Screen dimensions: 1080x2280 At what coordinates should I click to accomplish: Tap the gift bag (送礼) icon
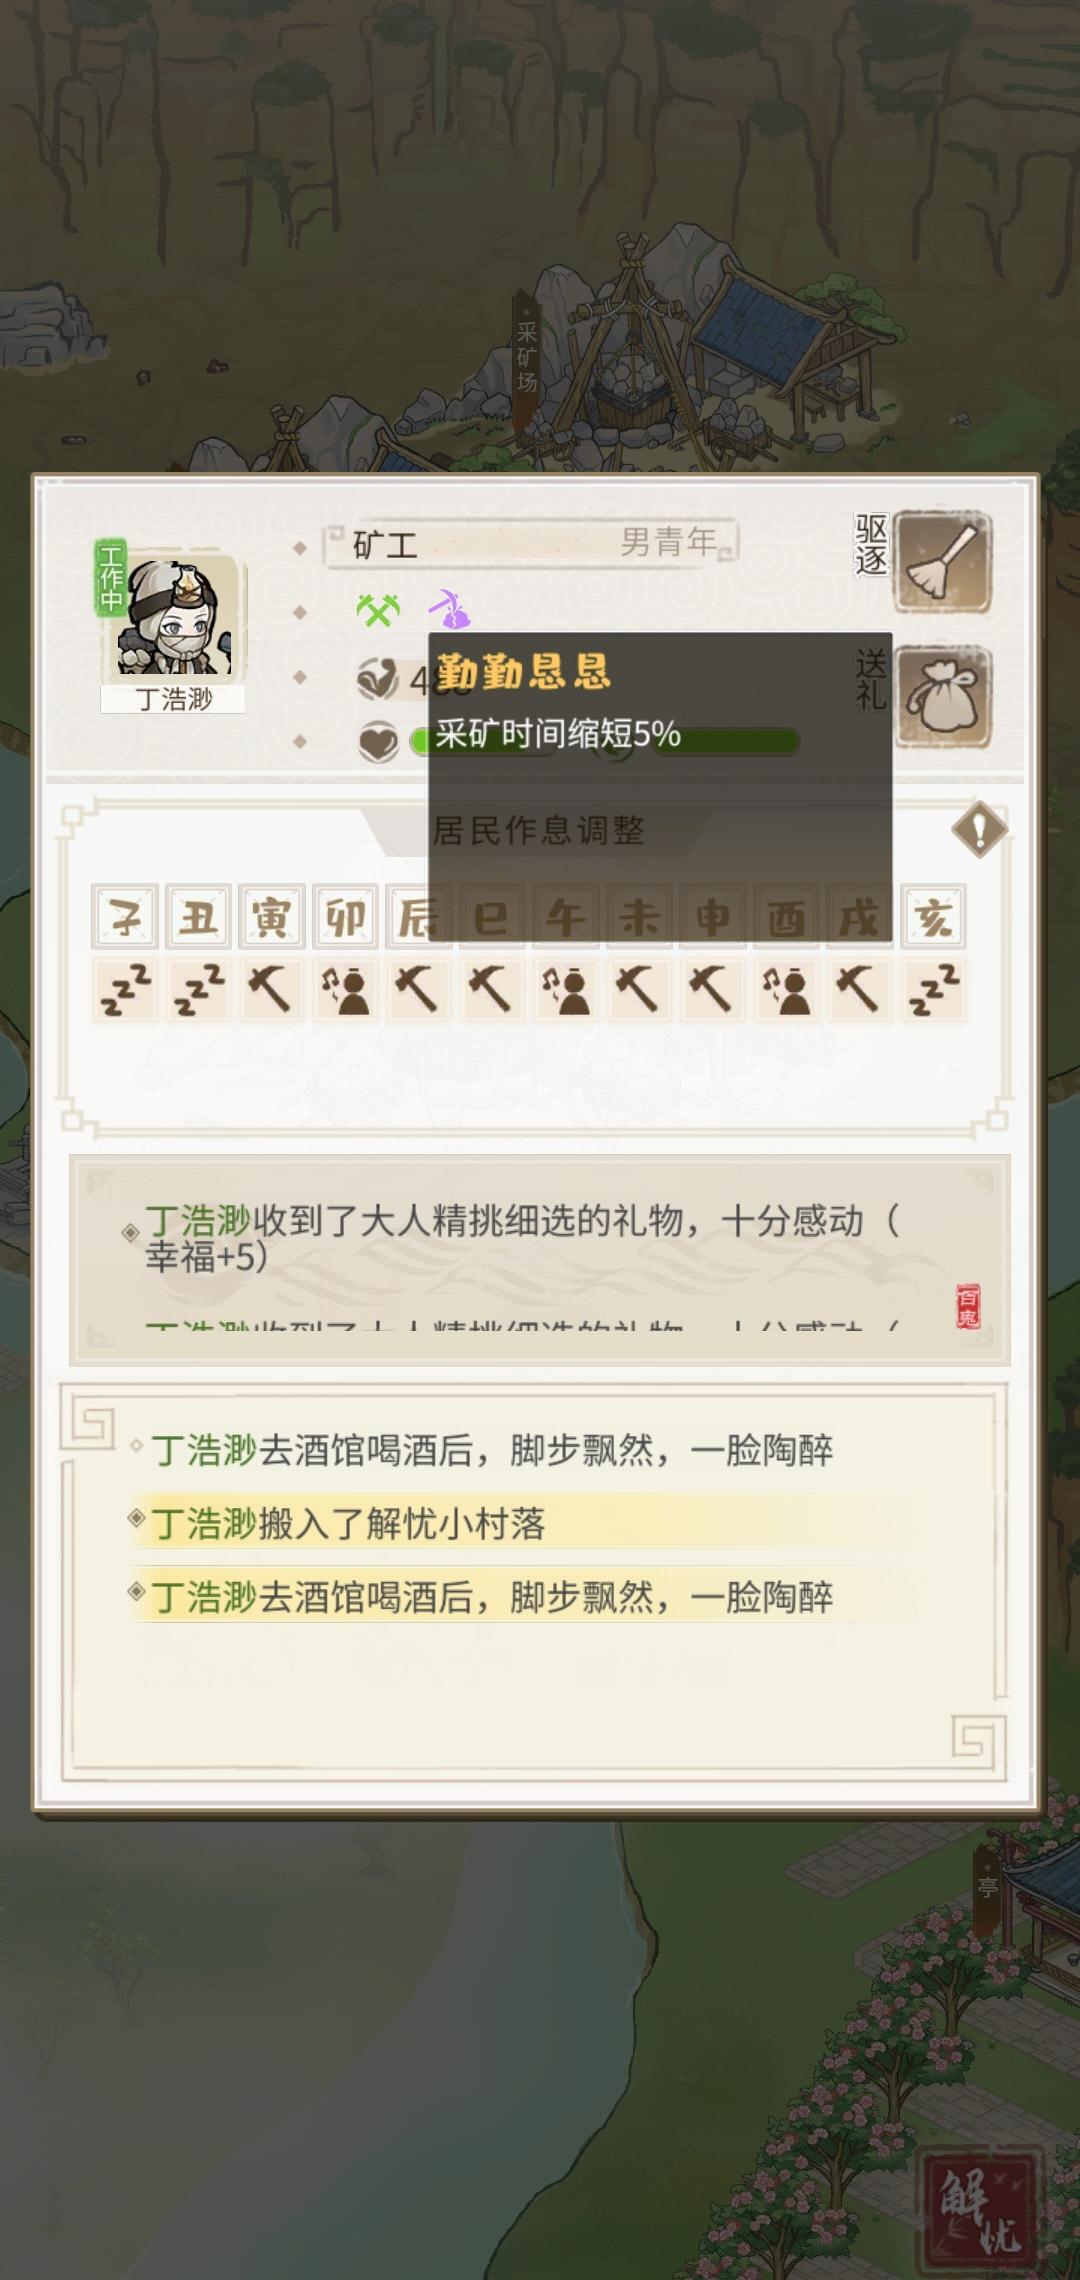pyautogui.click(x=942, y=697)
